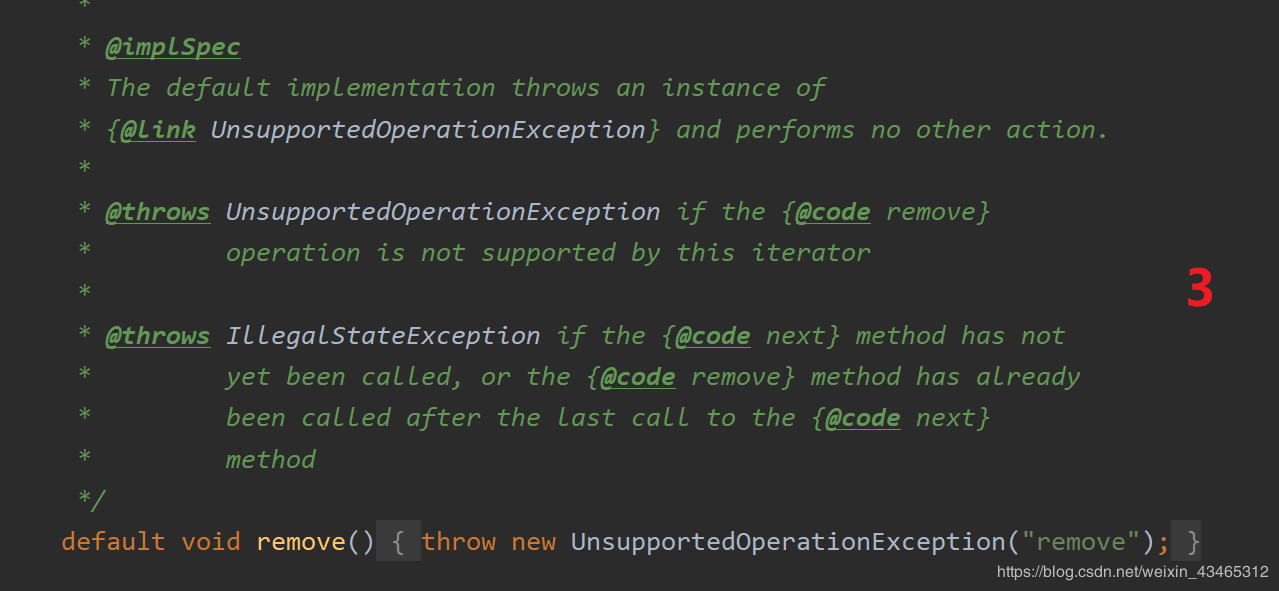Click the word iterator in the comment

811,253
